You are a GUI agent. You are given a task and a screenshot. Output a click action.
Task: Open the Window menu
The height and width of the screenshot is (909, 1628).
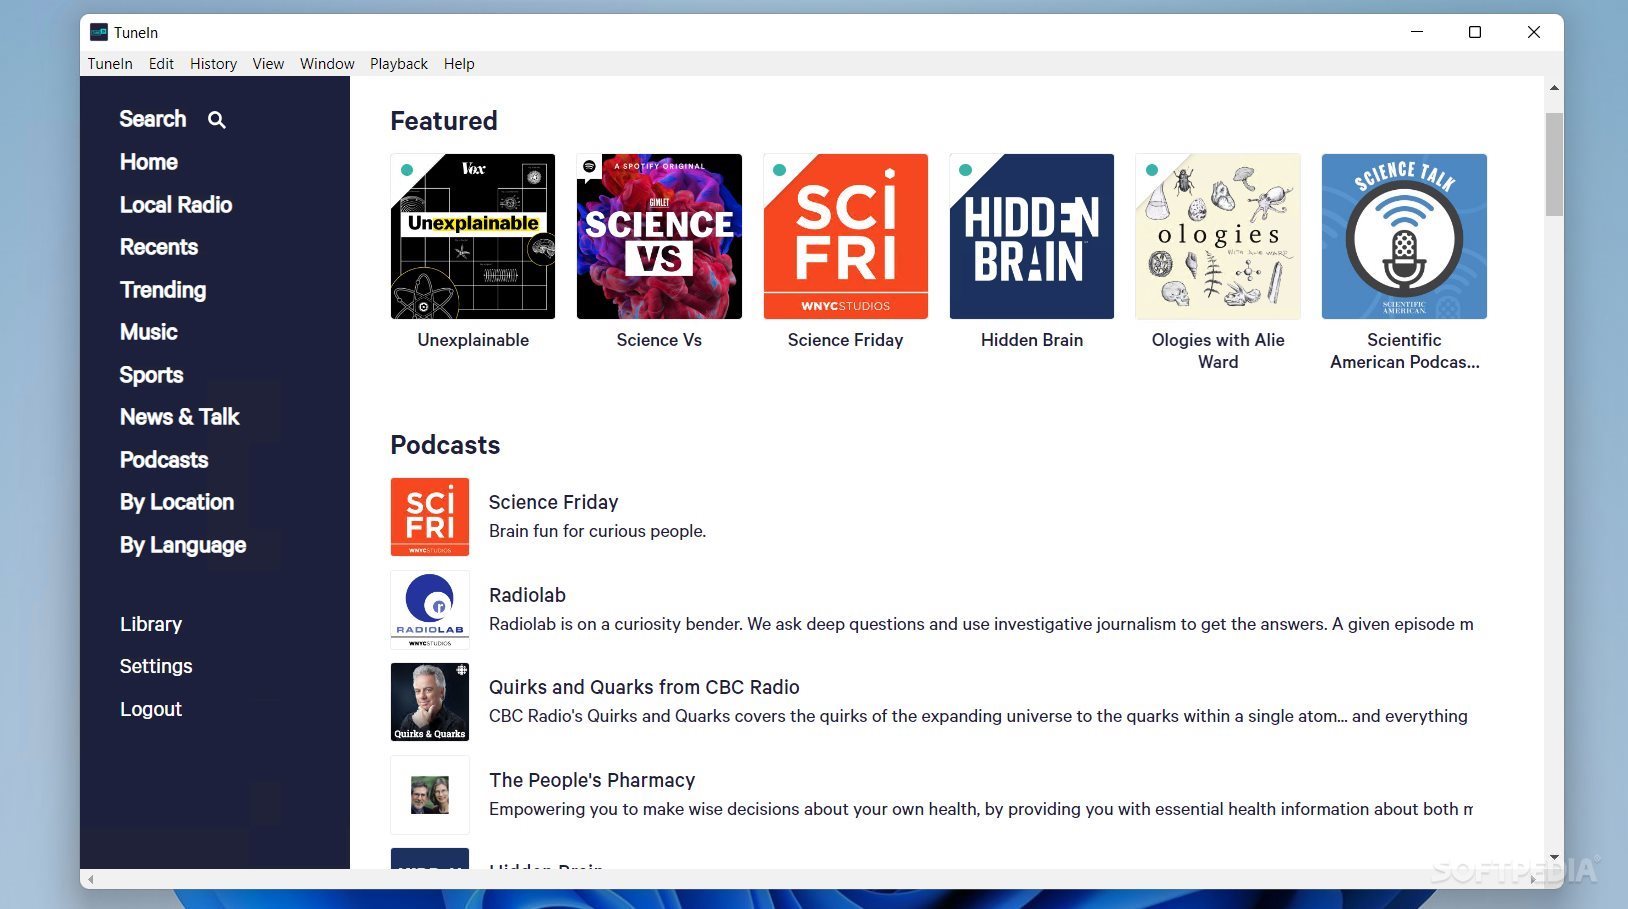327,64
